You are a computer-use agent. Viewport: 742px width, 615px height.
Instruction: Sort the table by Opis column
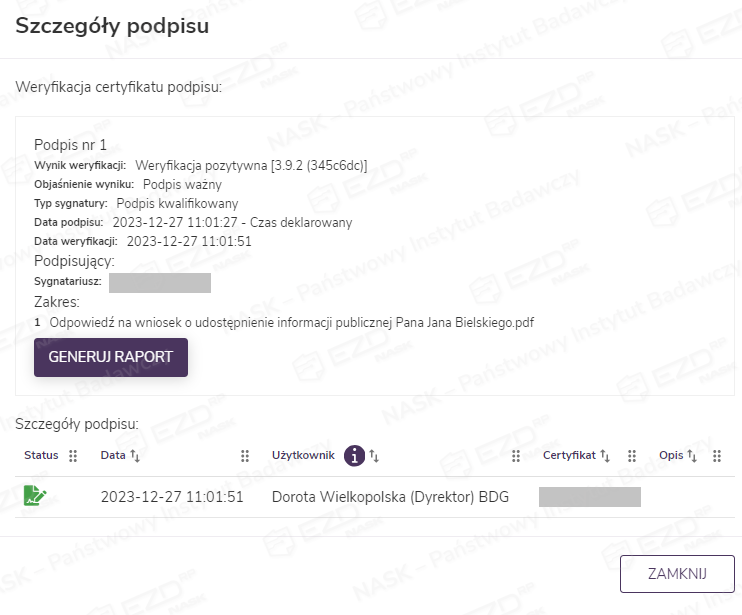point(691,456)
